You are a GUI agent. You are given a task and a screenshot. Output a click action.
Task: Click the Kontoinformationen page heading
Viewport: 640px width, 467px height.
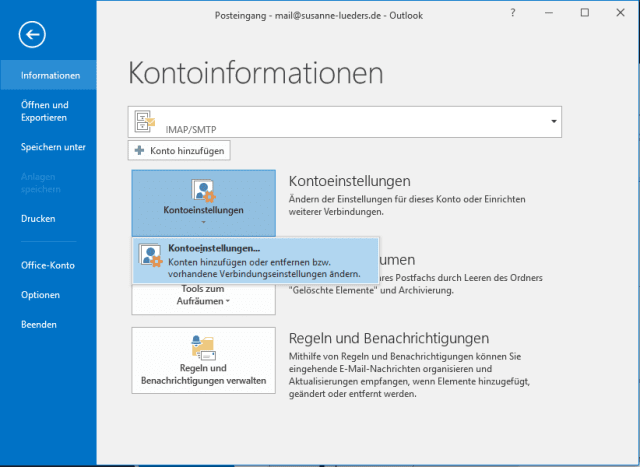click(x=256, y=73)
